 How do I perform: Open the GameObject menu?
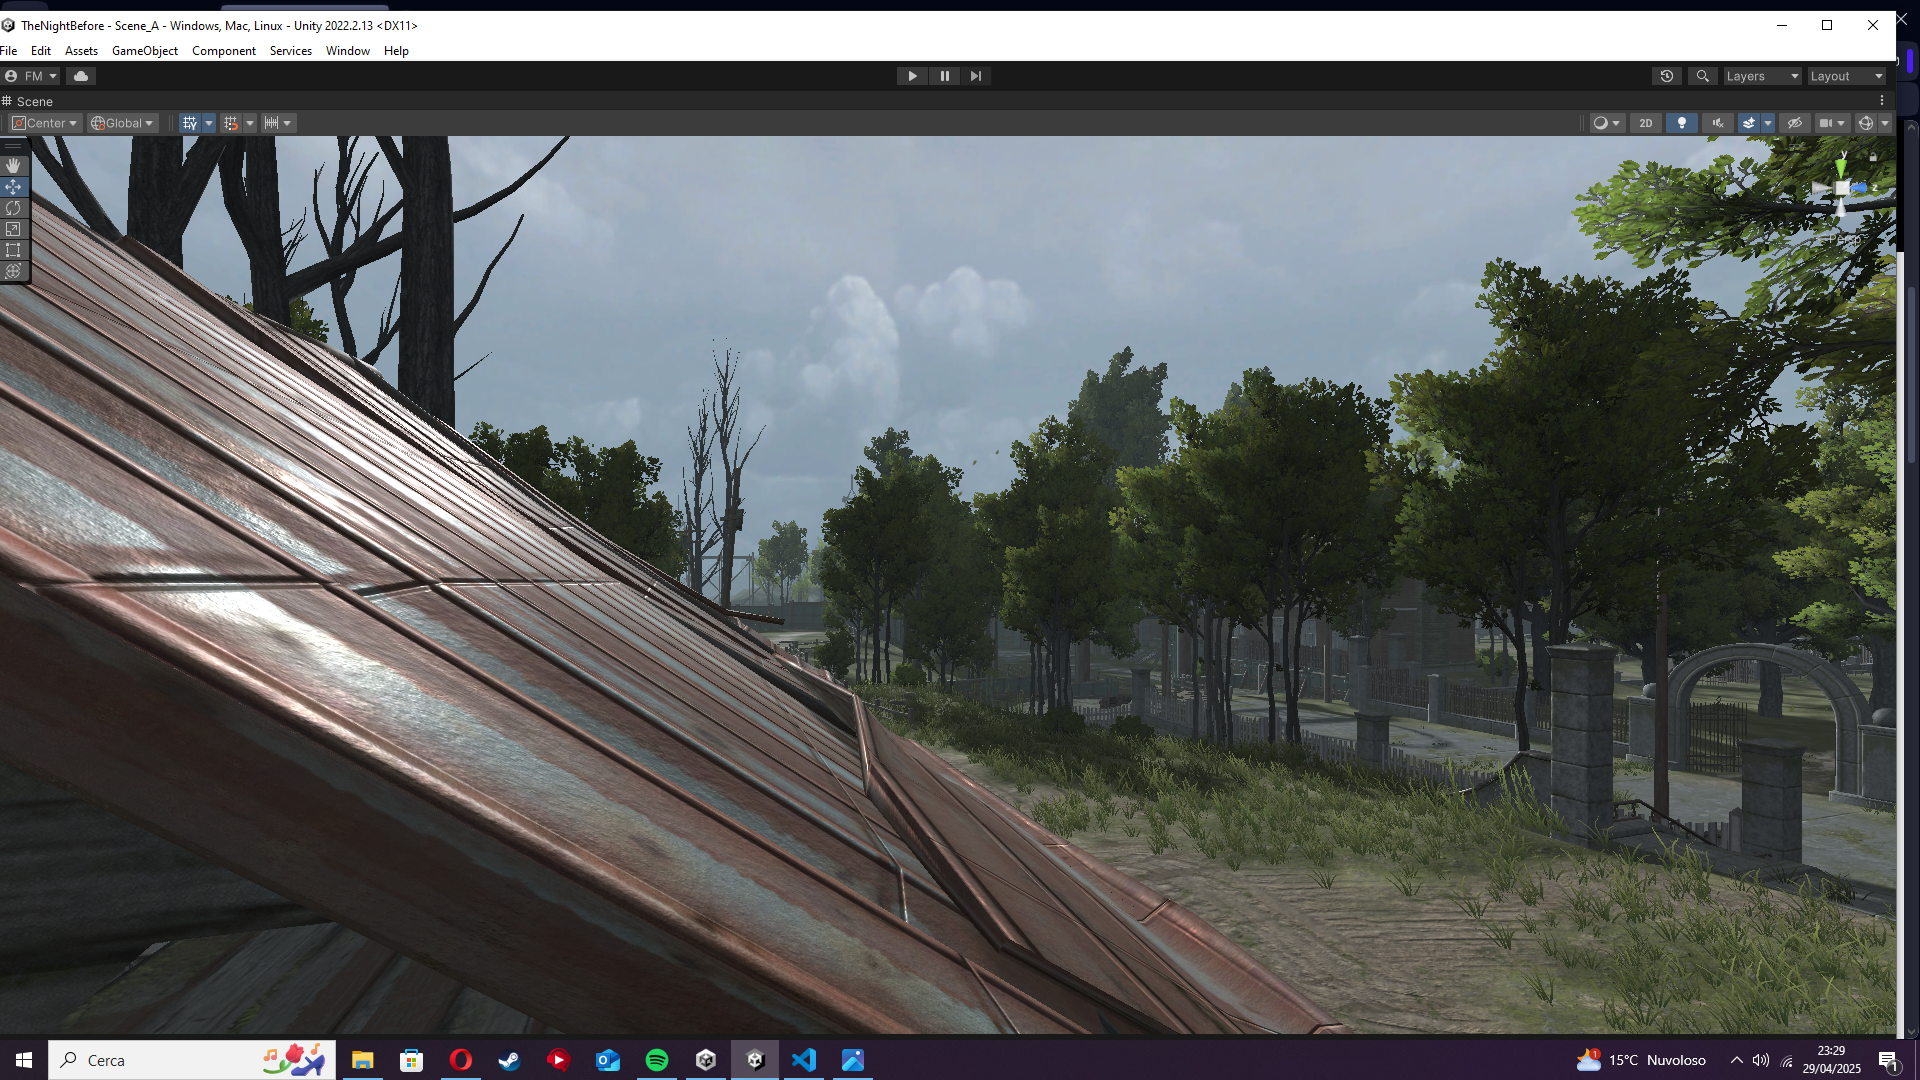pyautogui.click(x=145, y=51)
